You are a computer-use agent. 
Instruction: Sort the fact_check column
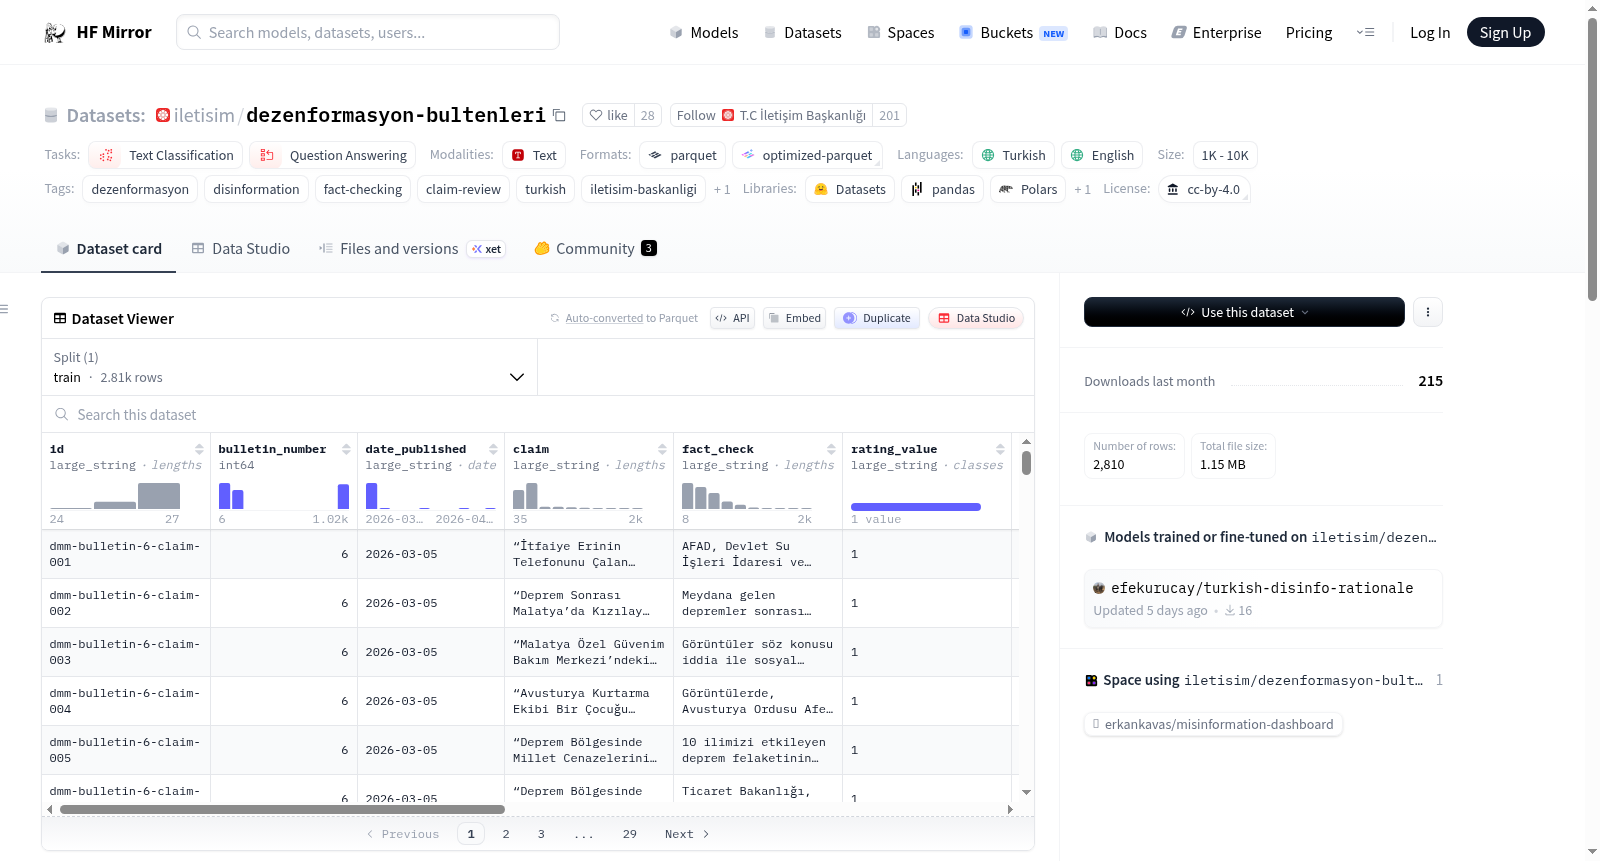tap(831, 449)
